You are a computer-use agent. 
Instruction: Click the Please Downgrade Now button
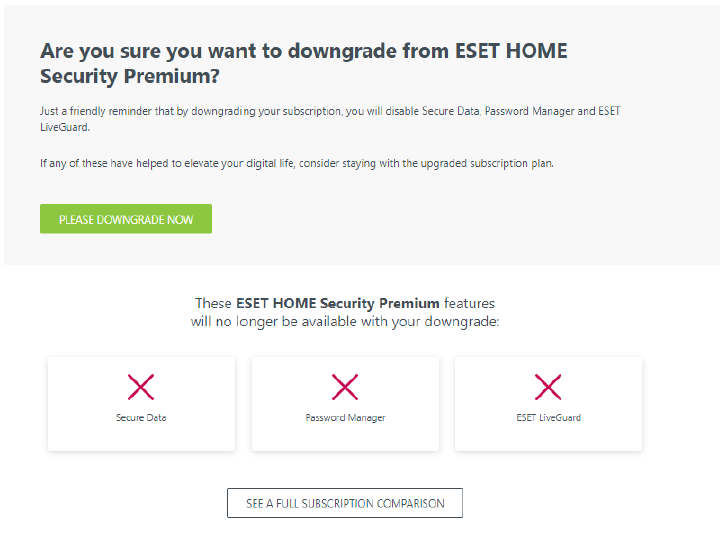click(126, 219)
